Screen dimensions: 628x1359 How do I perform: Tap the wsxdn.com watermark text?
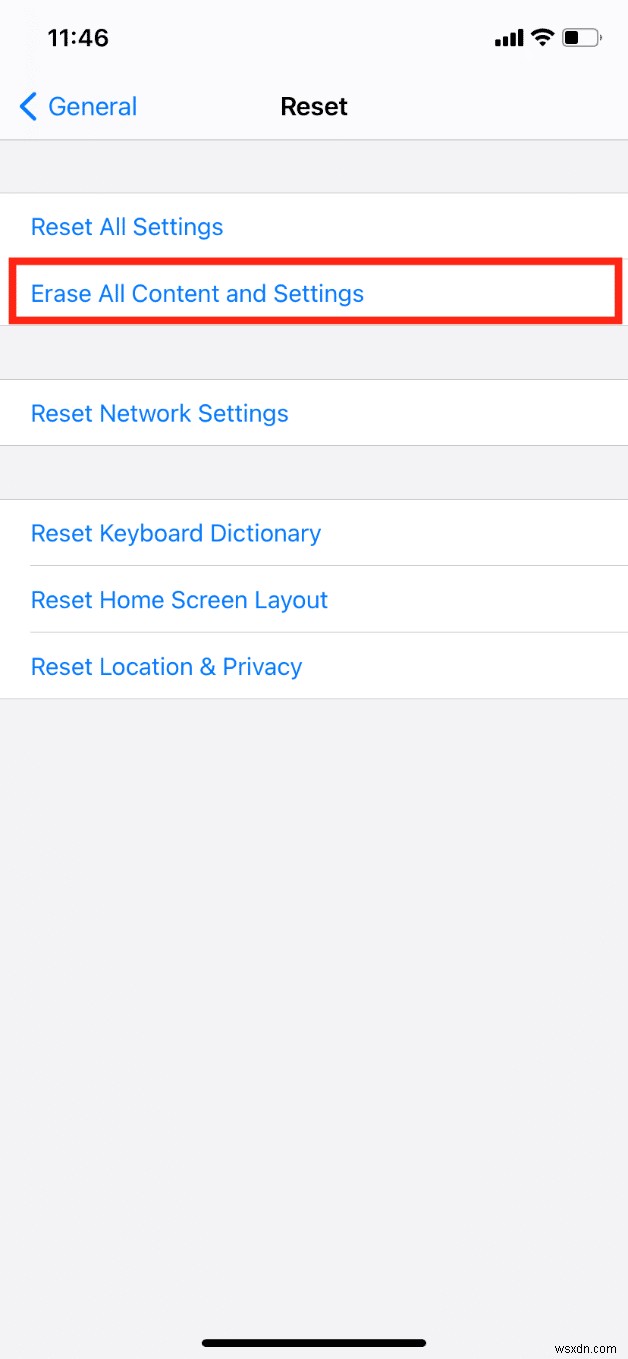click(581, 1345)
